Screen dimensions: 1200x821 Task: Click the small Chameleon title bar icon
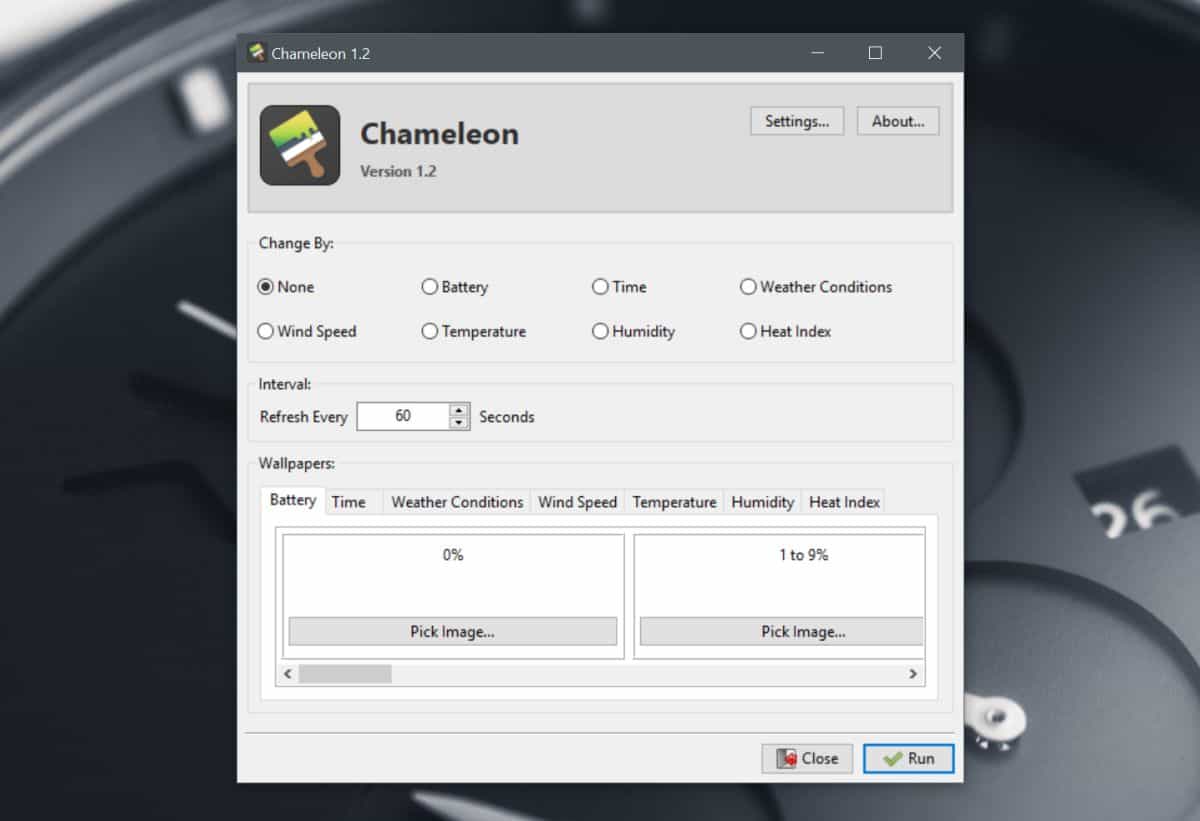coord(257,53)
